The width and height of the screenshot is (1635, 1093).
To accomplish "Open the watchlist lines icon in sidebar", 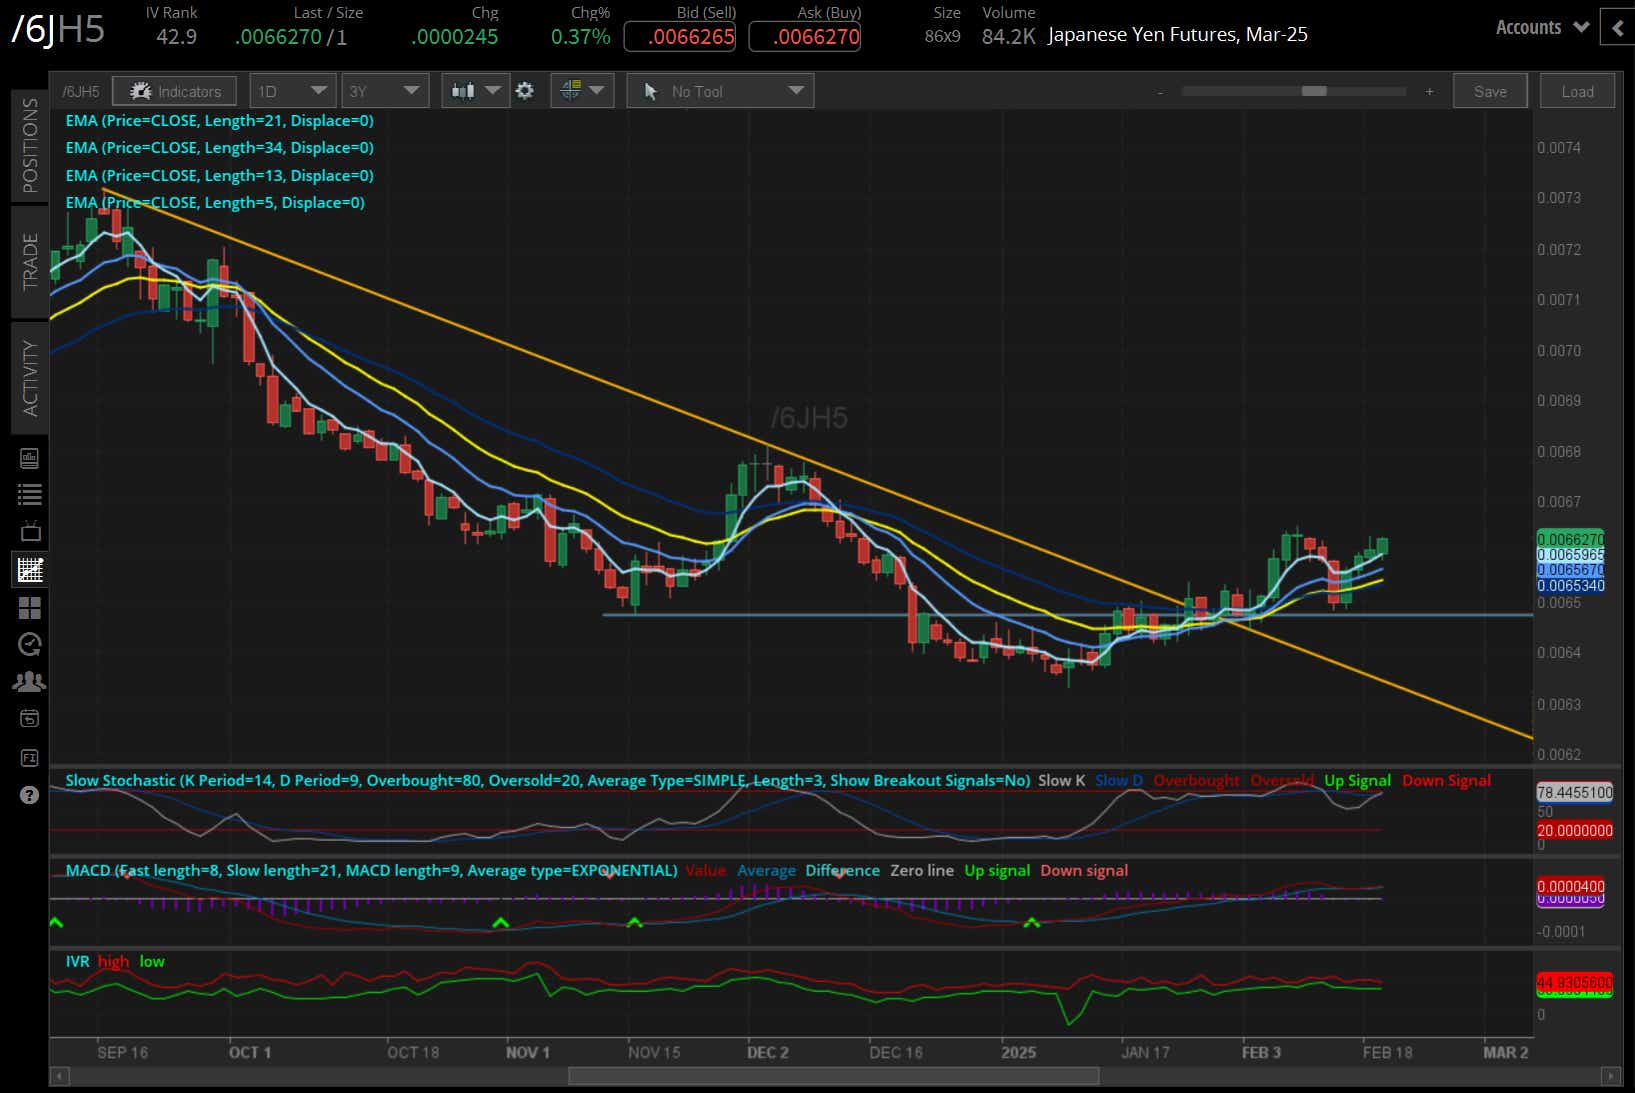I will (29, 494).
